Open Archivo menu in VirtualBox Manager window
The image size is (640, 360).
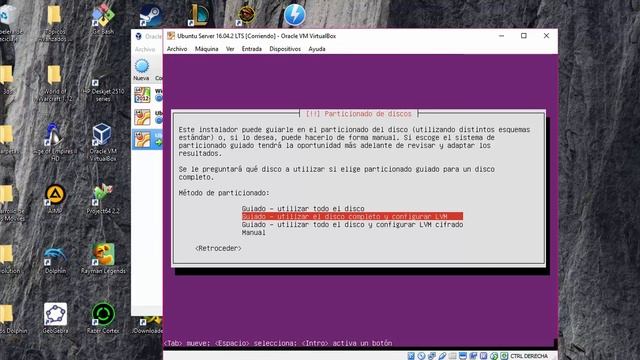point(145,49)
